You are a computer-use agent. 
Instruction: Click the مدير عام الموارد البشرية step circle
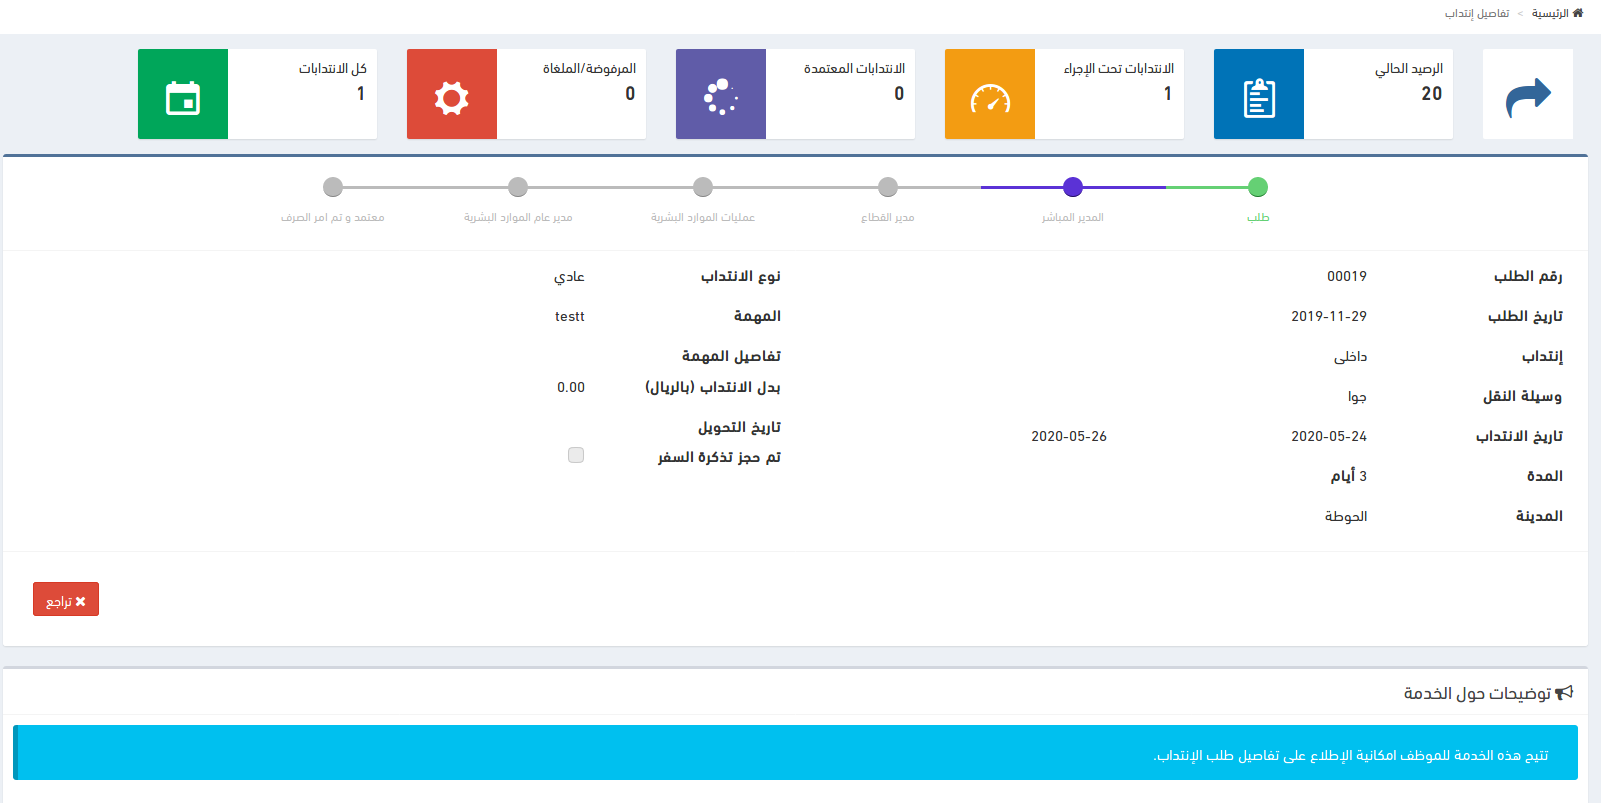coord(518,187)
